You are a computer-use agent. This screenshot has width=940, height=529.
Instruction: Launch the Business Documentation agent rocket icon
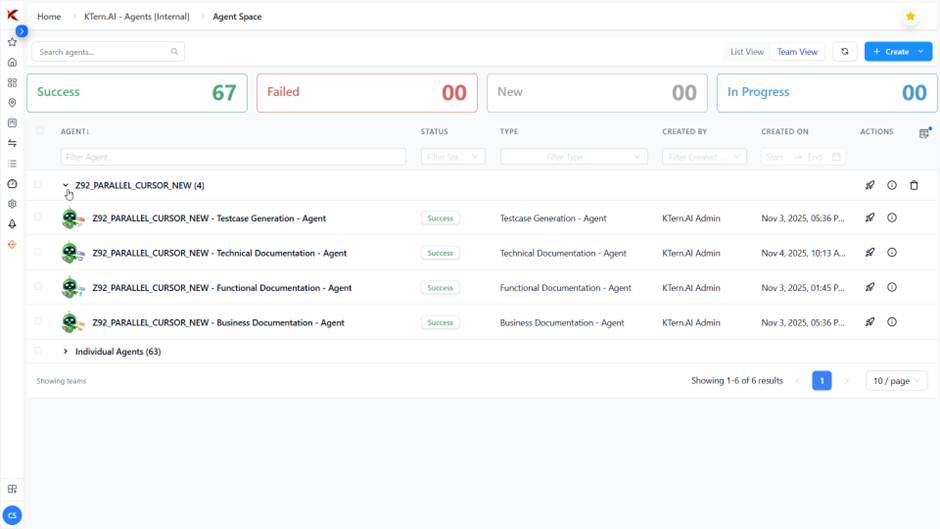870,322
